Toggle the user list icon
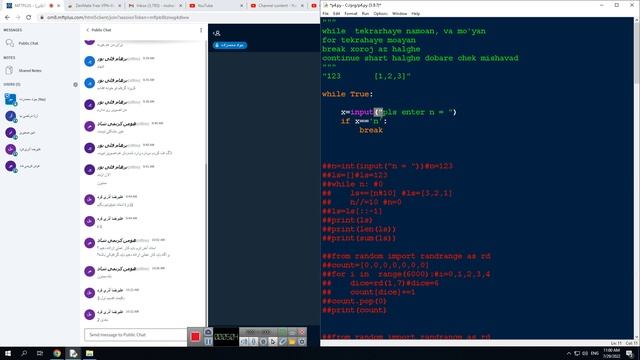The height and width of the screenshot is (360, 640). pos(217,33)
